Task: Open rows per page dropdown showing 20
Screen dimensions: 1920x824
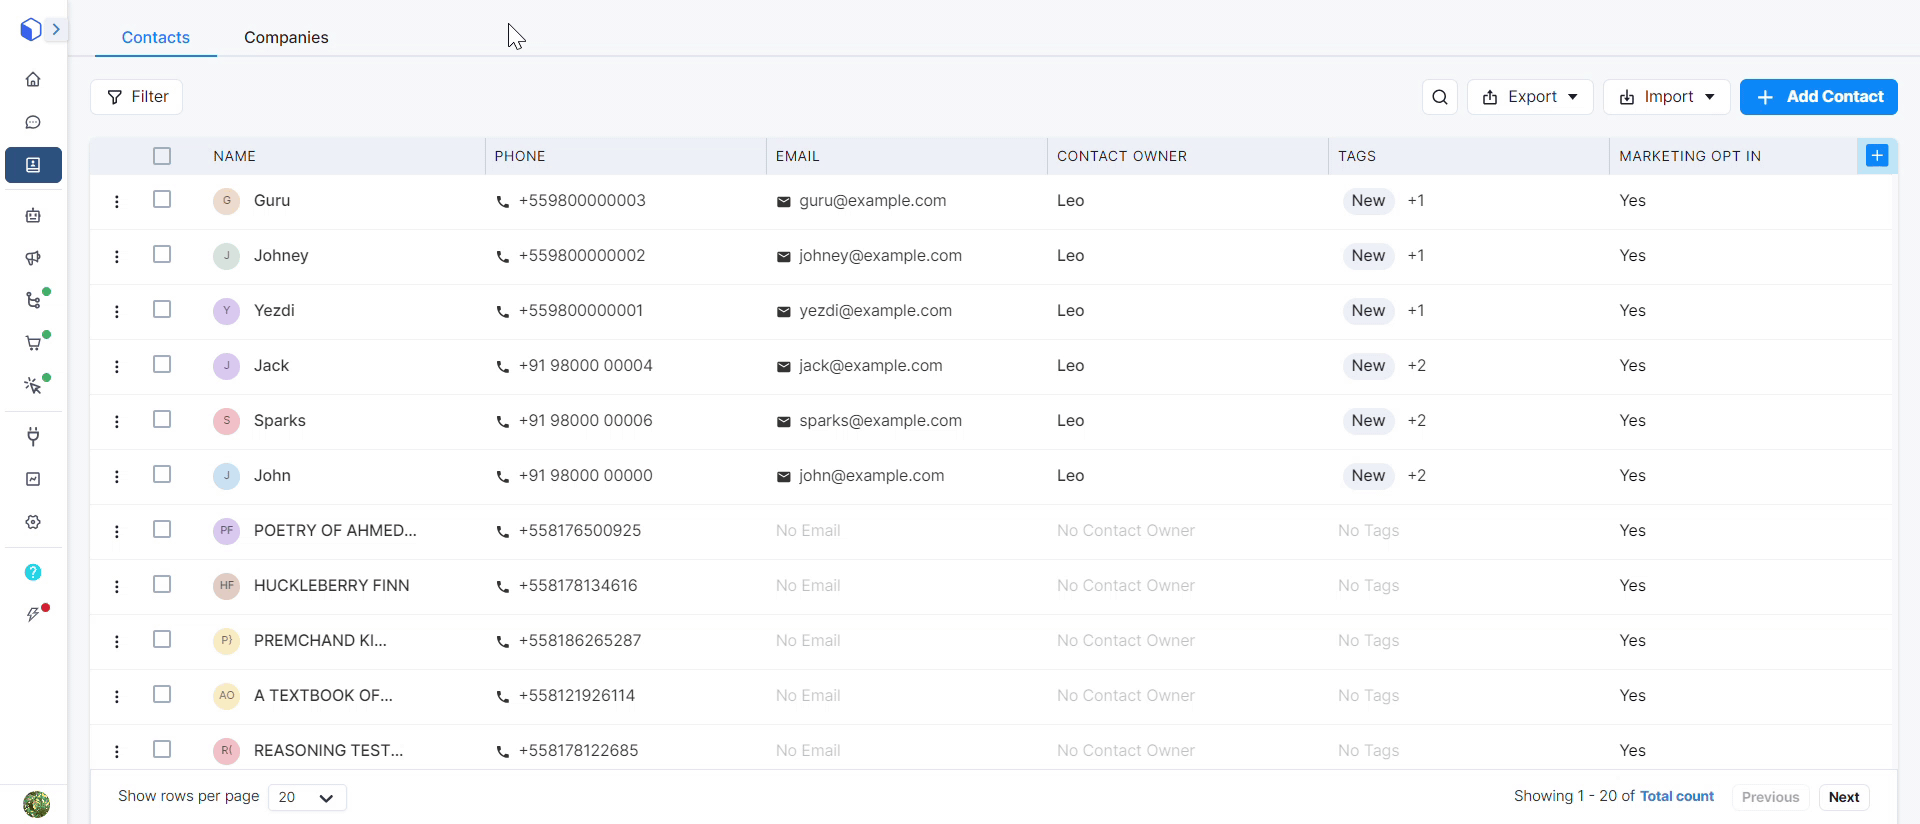Action: [307, 797]
